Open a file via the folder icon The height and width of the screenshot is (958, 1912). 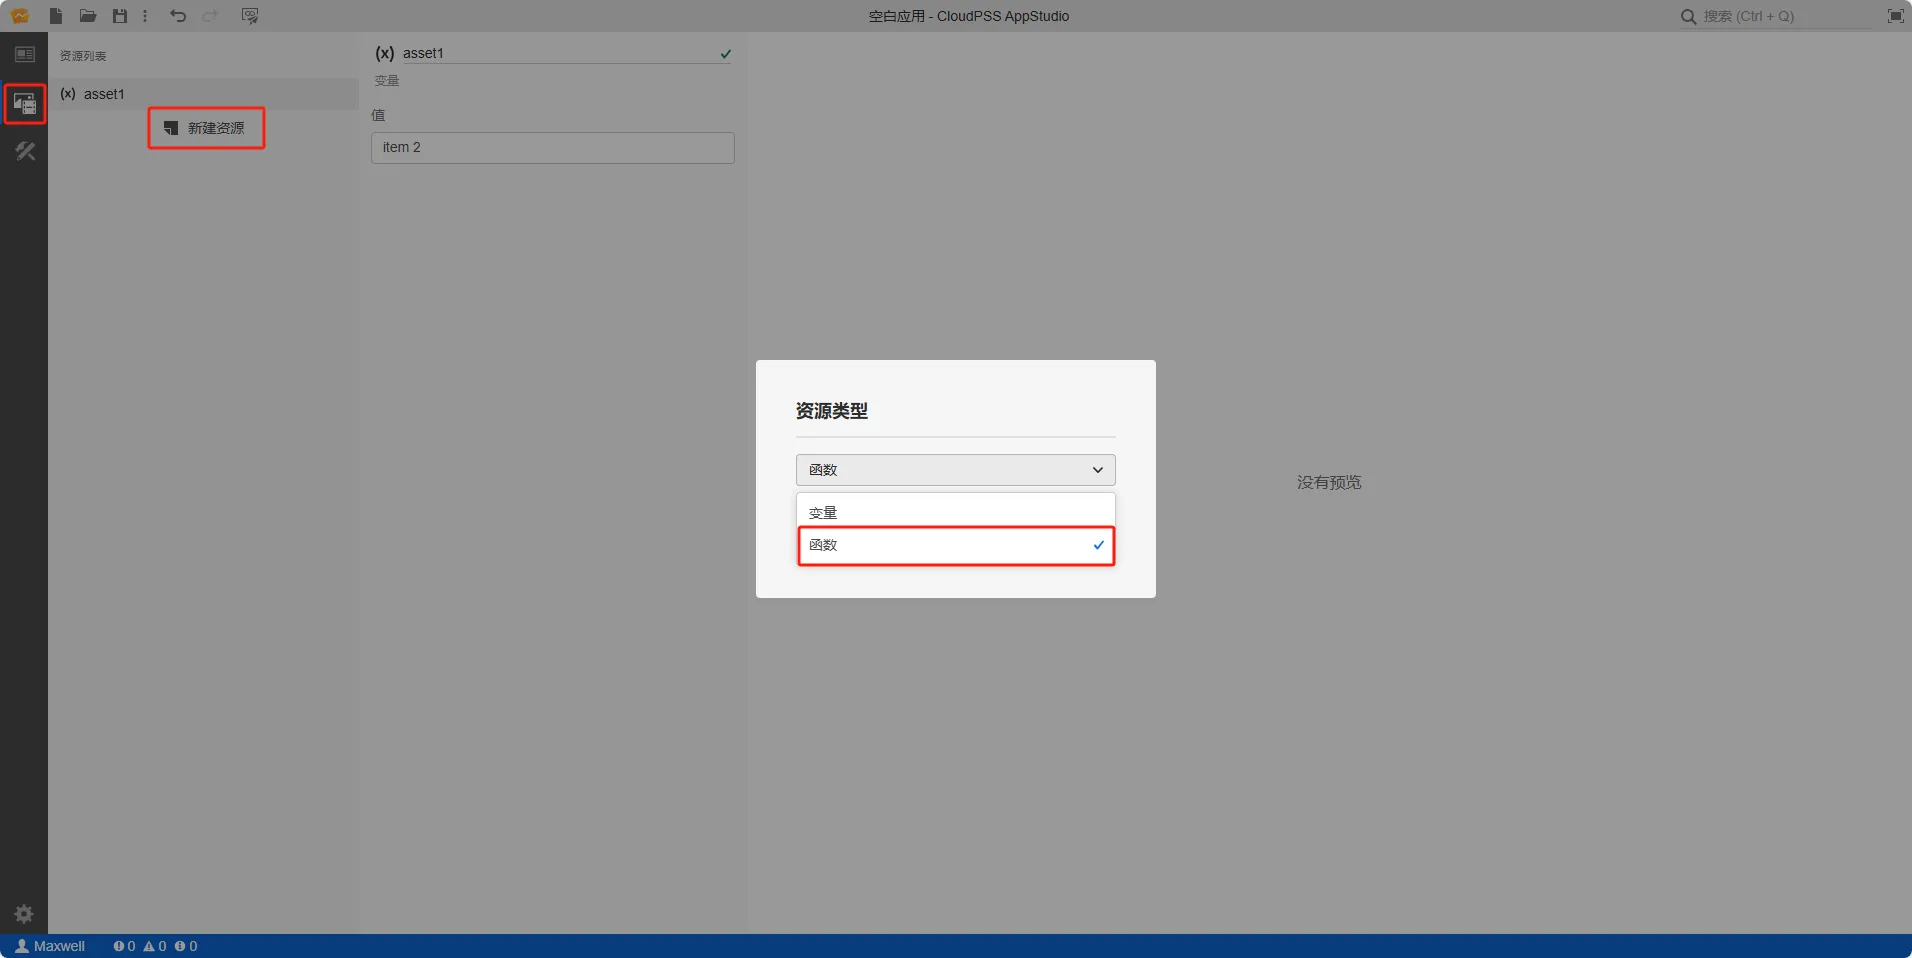tap(88, 16)
